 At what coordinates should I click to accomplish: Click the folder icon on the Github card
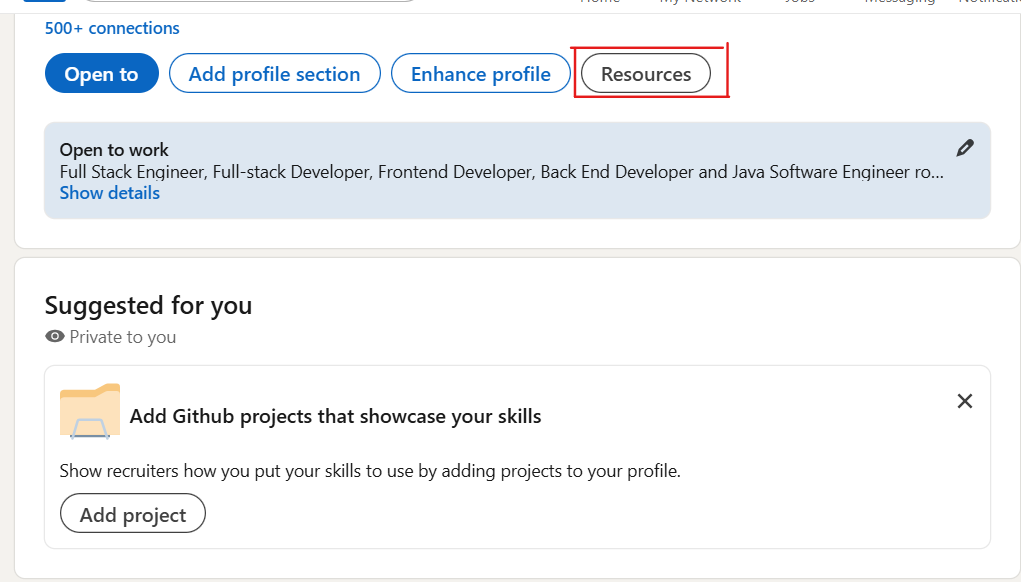(89, 410)
